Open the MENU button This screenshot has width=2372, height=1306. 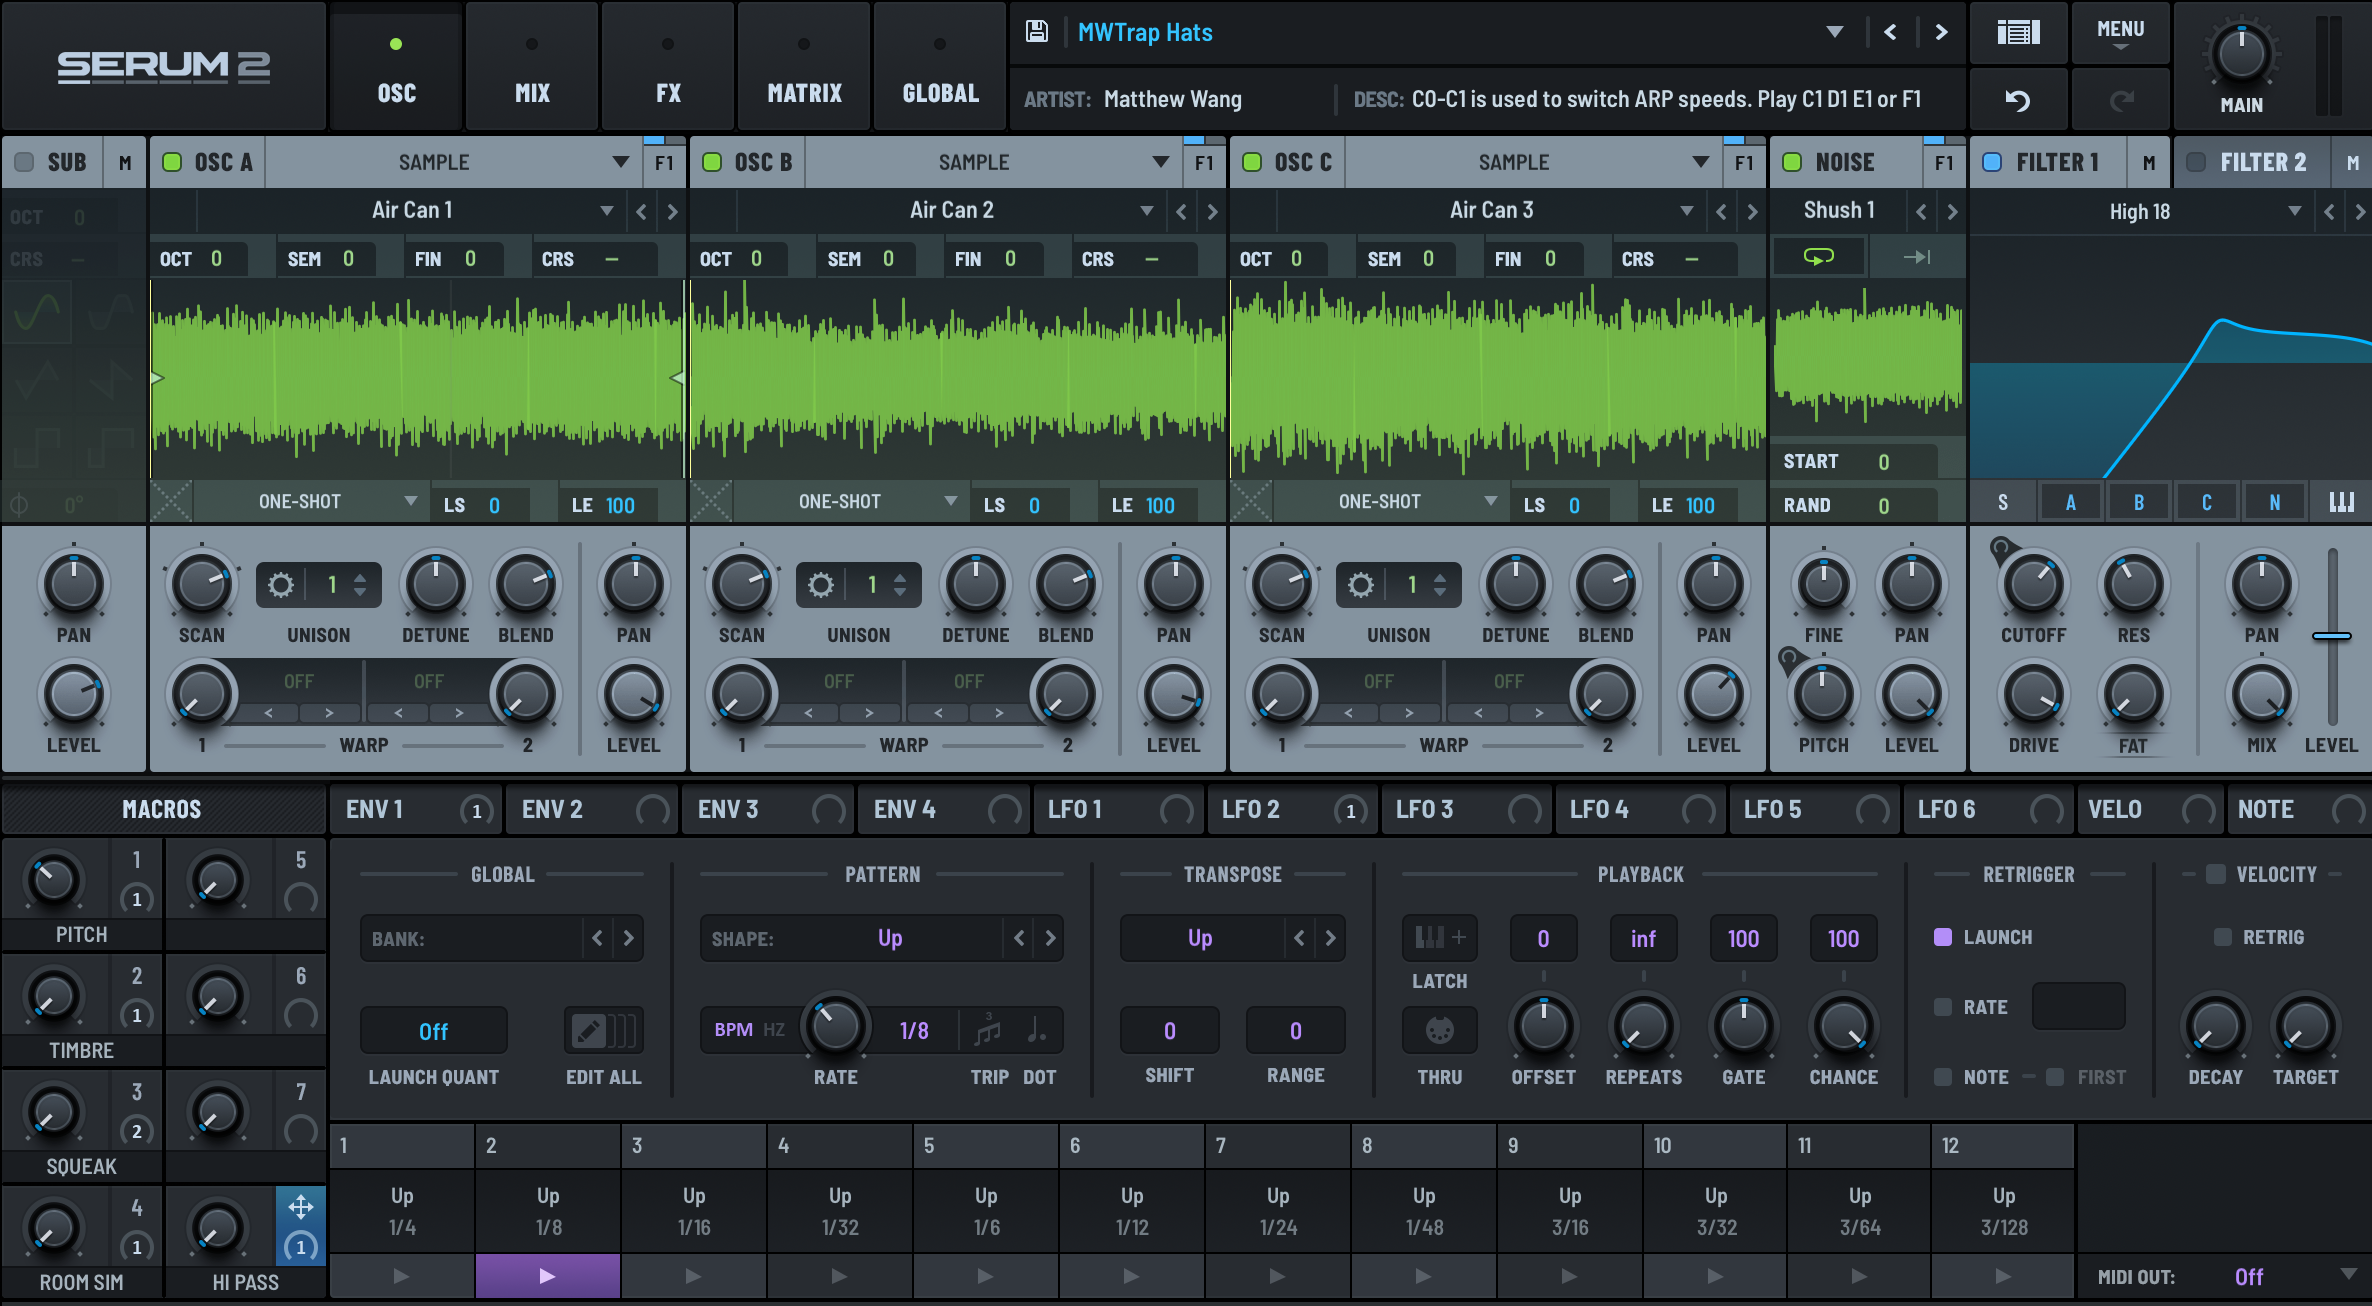2120,32
